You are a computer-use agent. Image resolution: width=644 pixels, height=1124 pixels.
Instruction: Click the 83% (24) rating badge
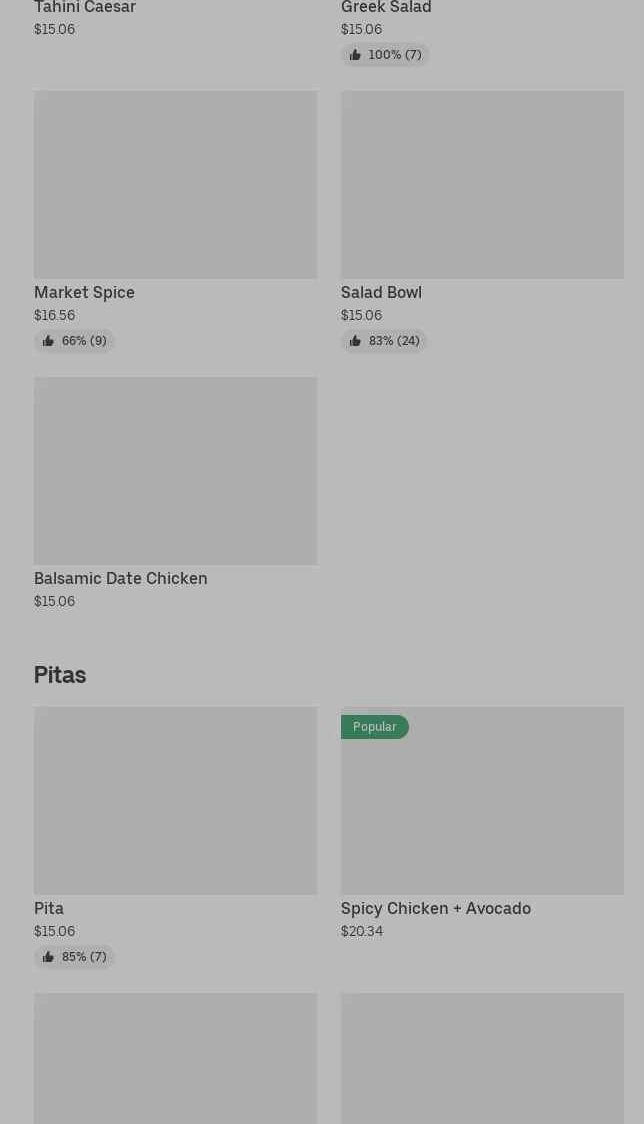393,341
